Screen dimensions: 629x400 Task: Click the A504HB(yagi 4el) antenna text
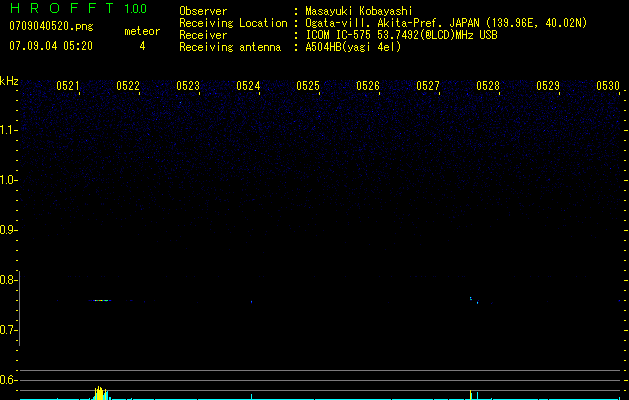[353, 47]
